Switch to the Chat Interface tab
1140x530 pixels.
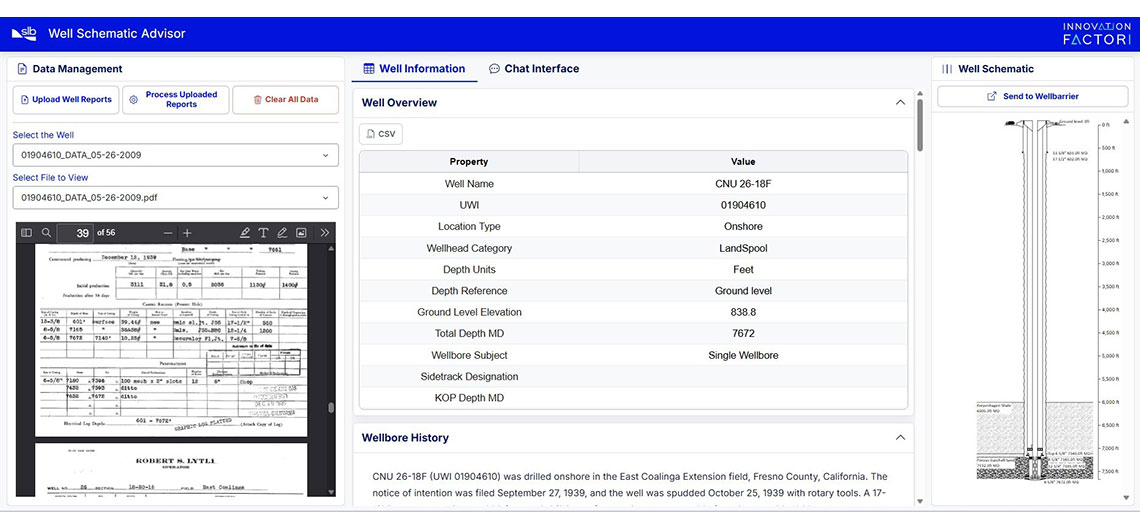pos(534,69)
